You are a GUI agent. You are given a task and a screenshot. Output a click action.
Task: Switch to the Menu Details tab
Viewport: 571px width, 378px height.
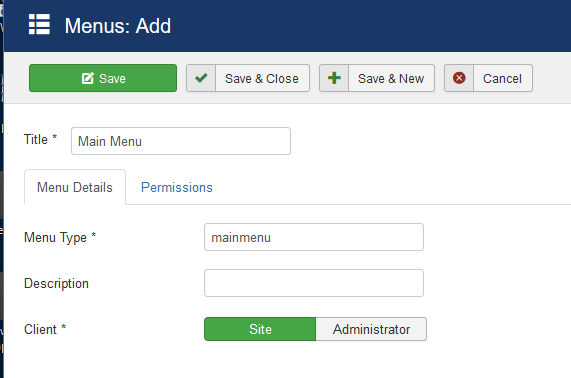(75, 187)
